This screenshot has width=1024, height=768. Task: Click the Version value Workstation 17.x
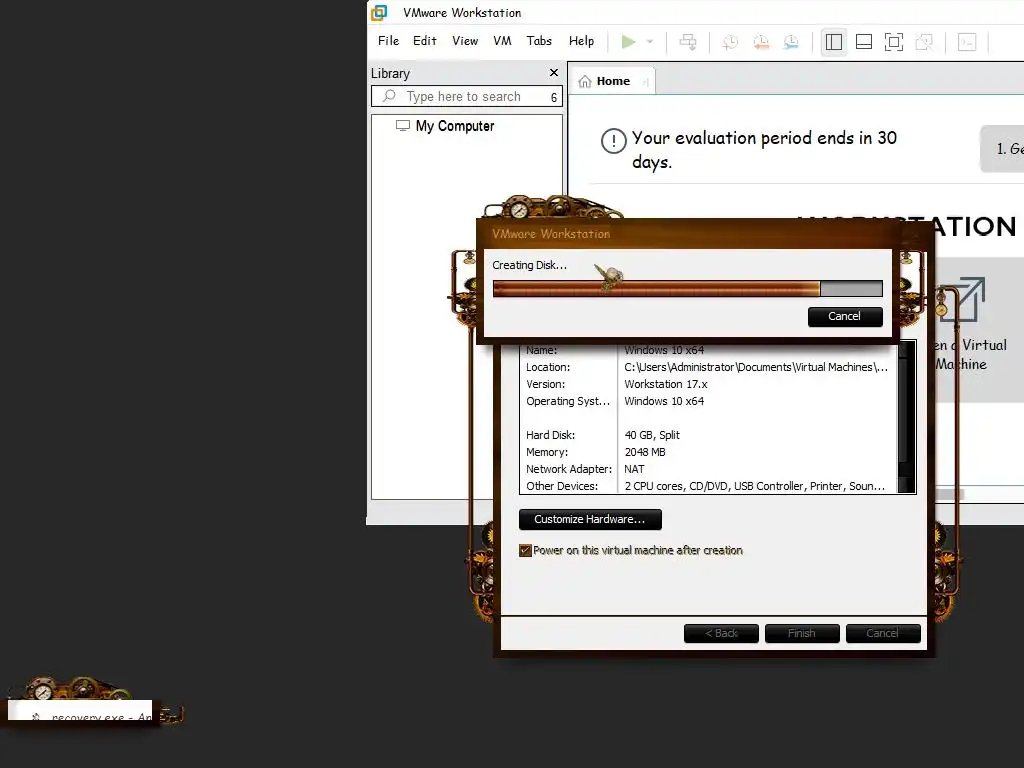coord(665,384)
